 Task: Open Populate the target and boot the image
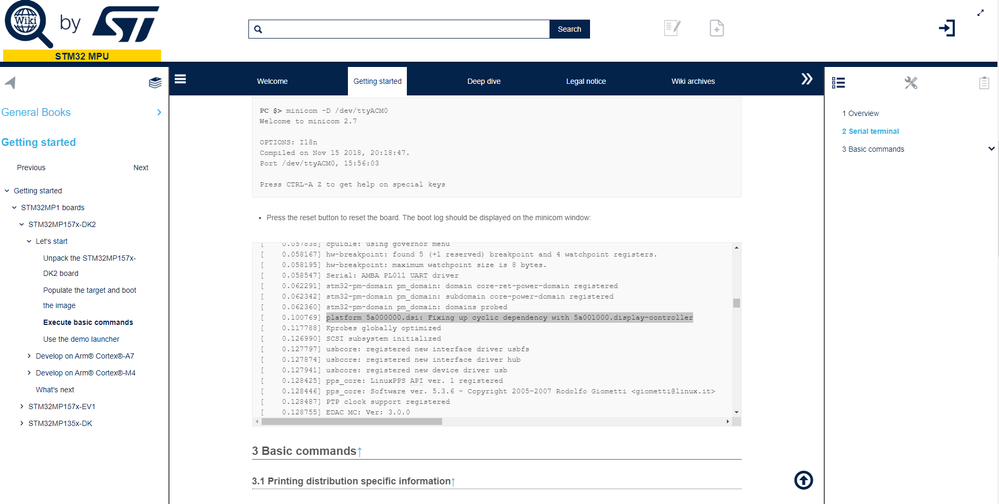point(90,298)
